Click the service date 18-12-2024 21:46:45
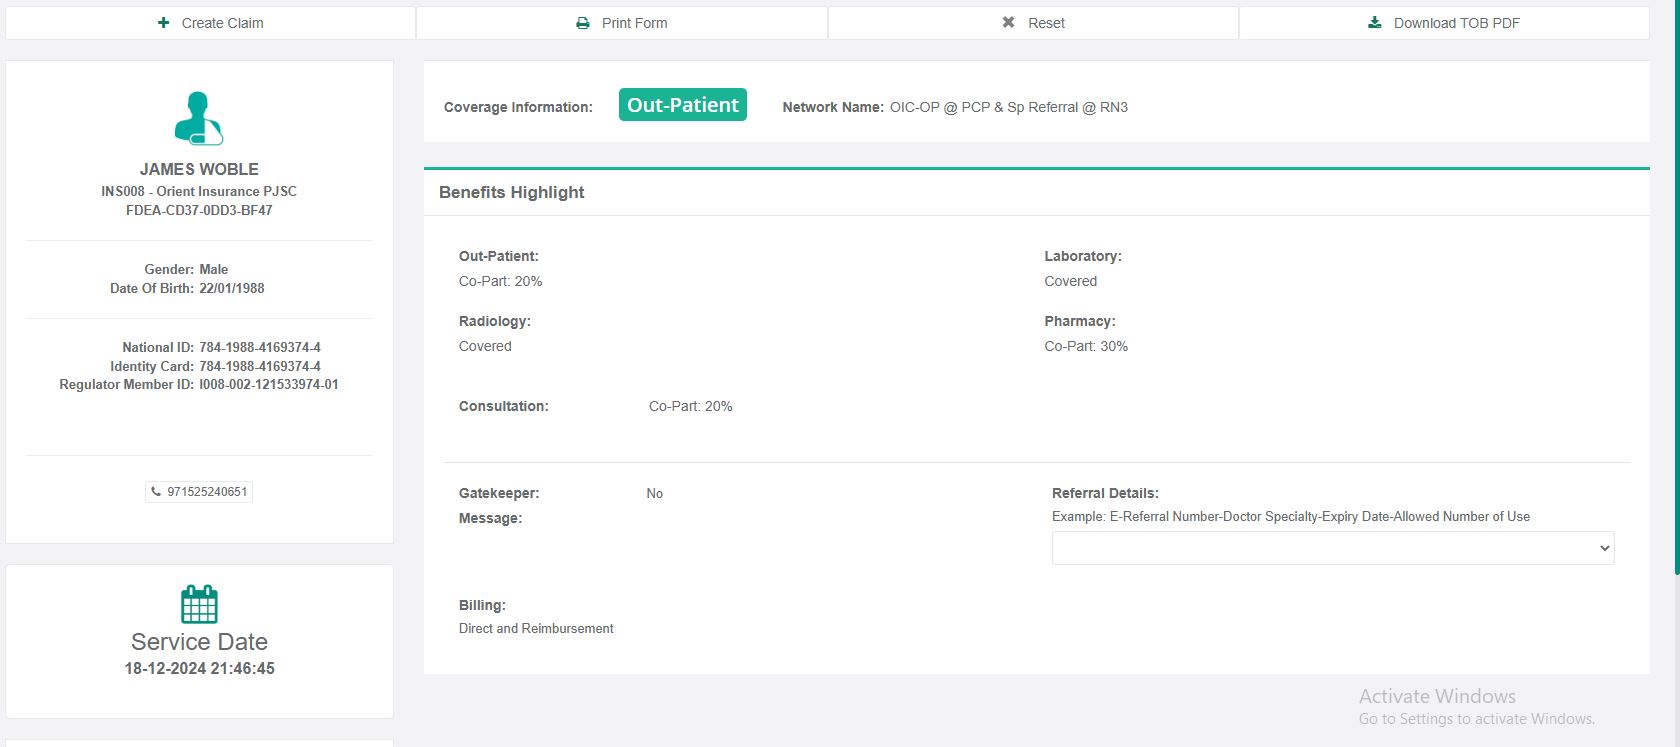The height and width of the screenshot is (747, 1680). (x=199, y=668)
